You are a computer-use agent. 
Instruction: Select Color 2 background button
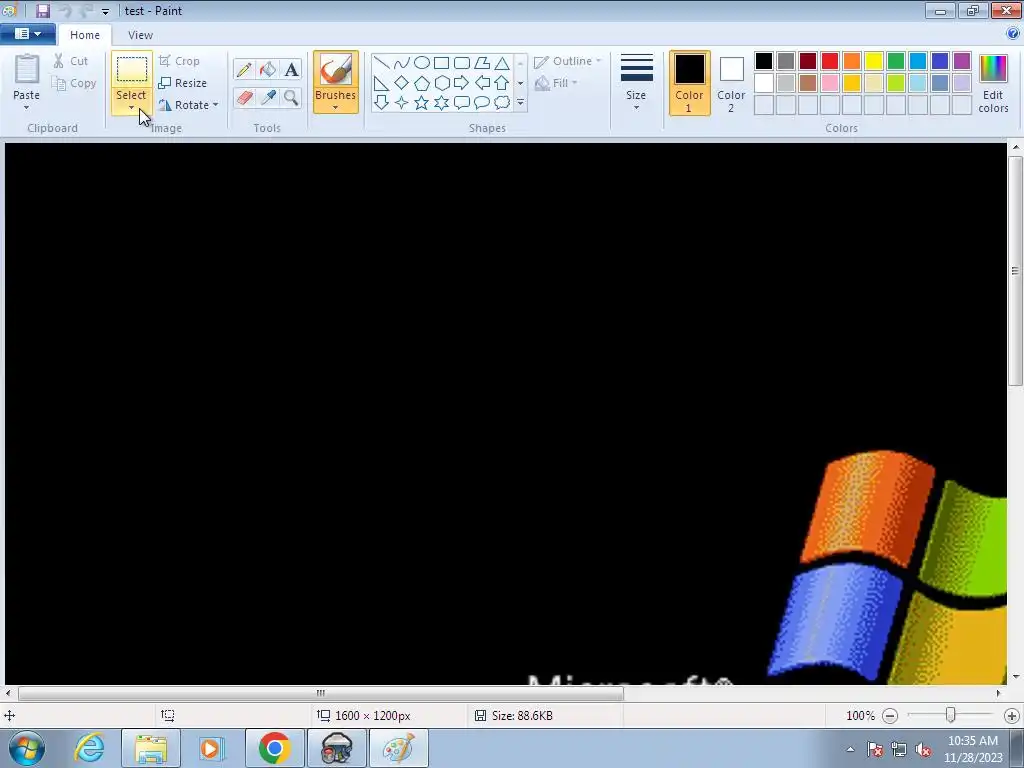tap(731, 83)
